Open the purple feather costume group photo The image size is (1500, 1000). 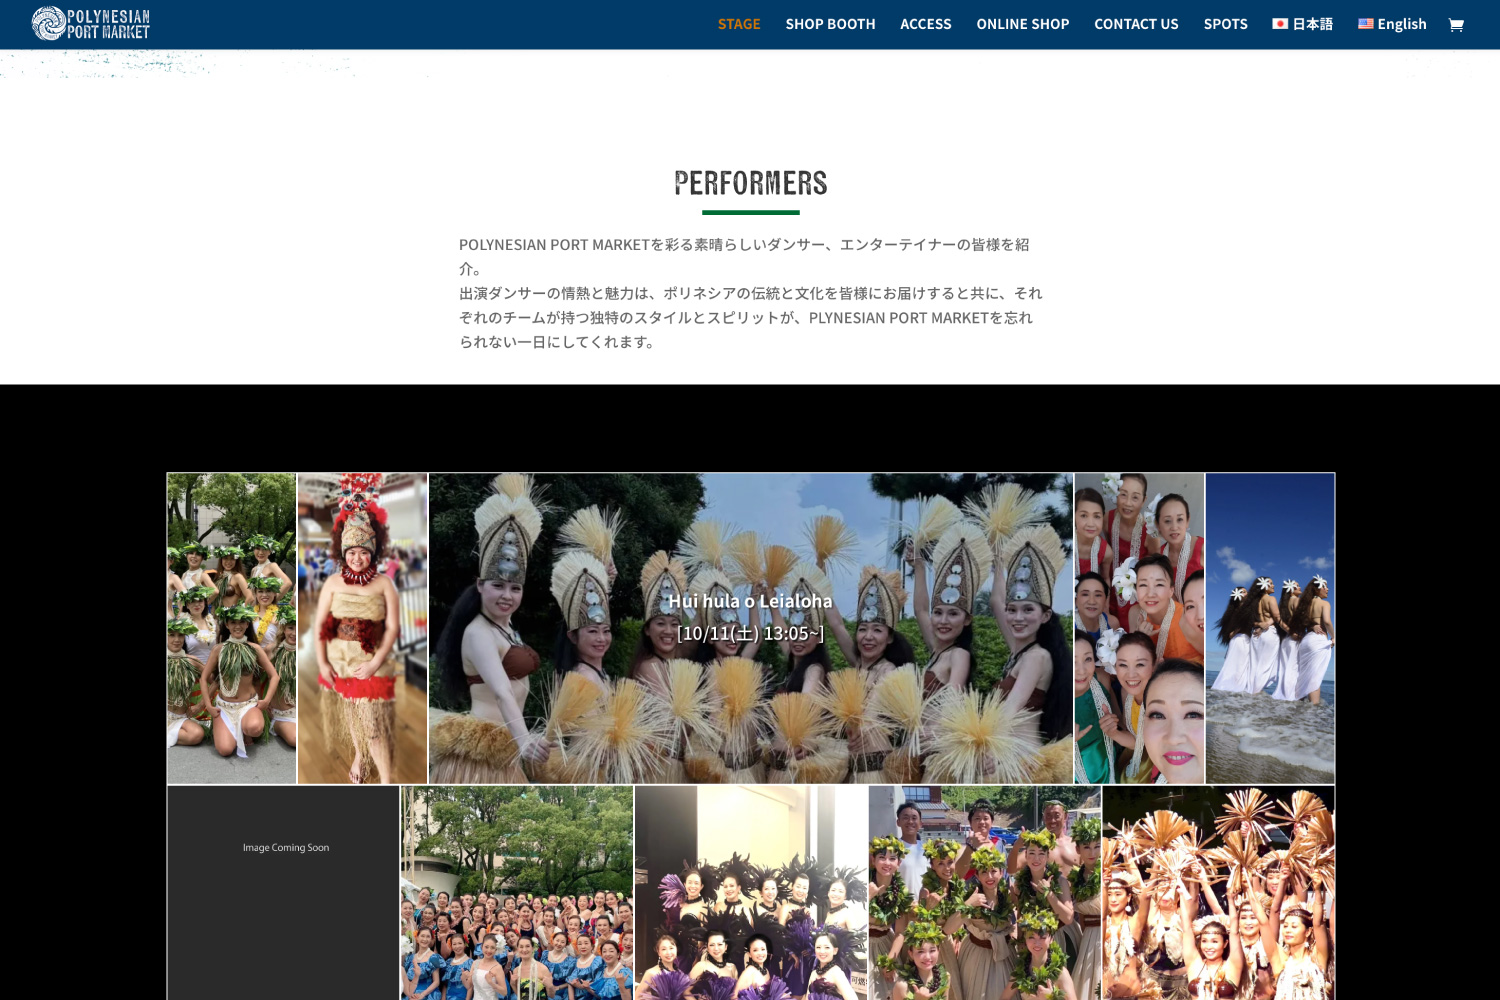751,893
